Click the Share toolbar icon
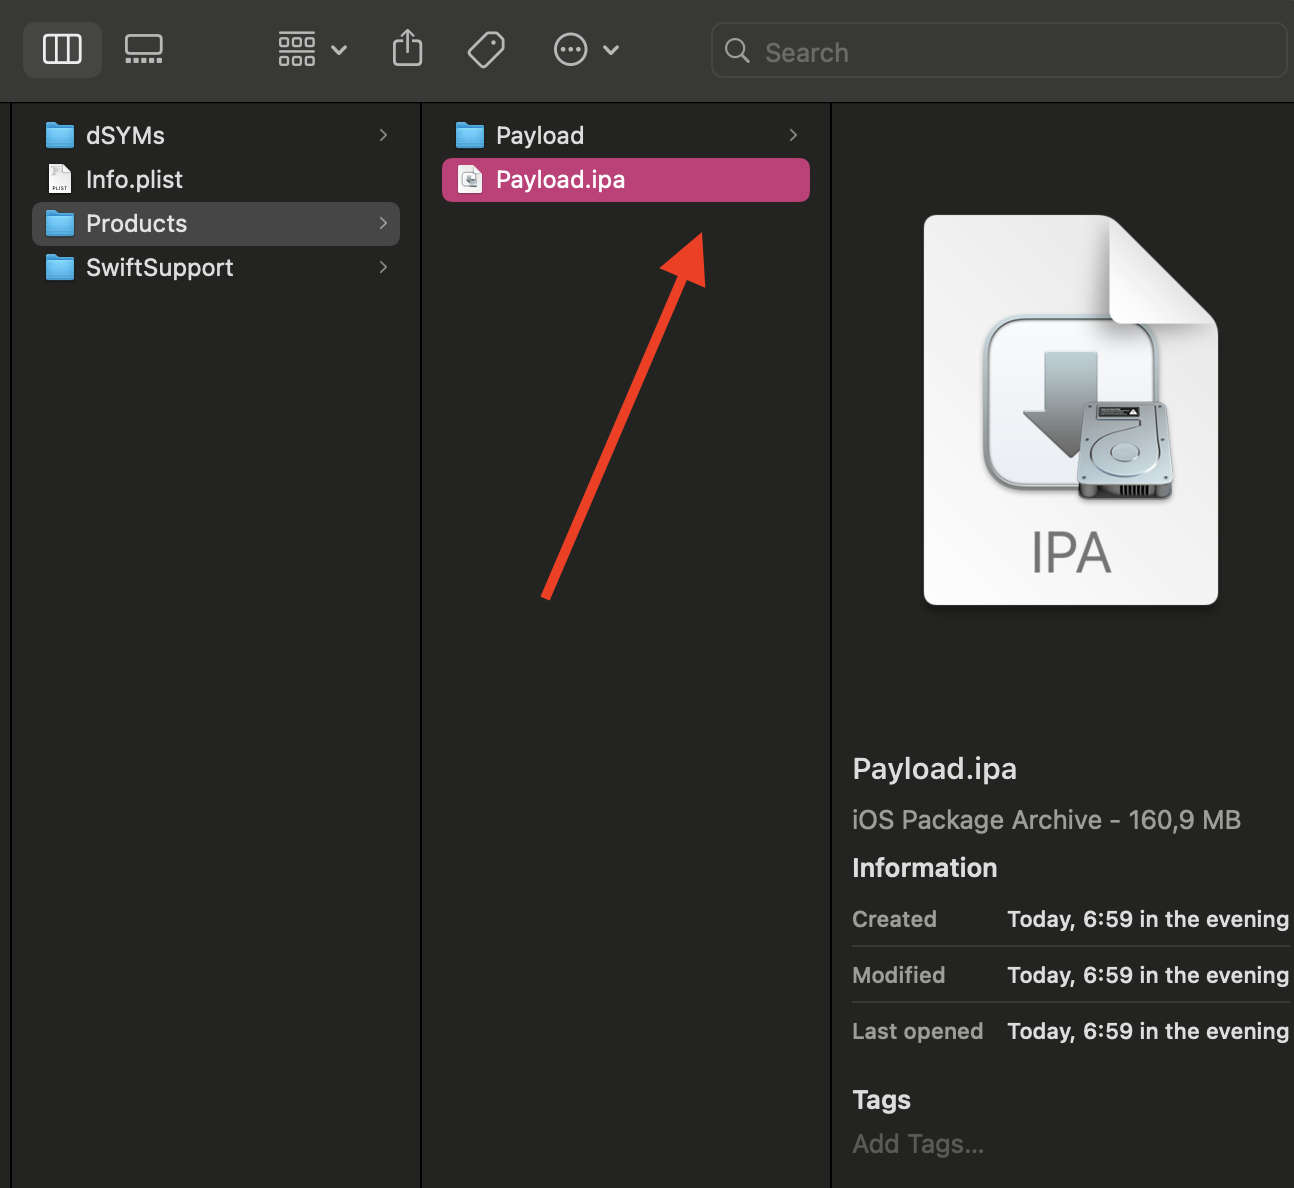 (407, 48)
